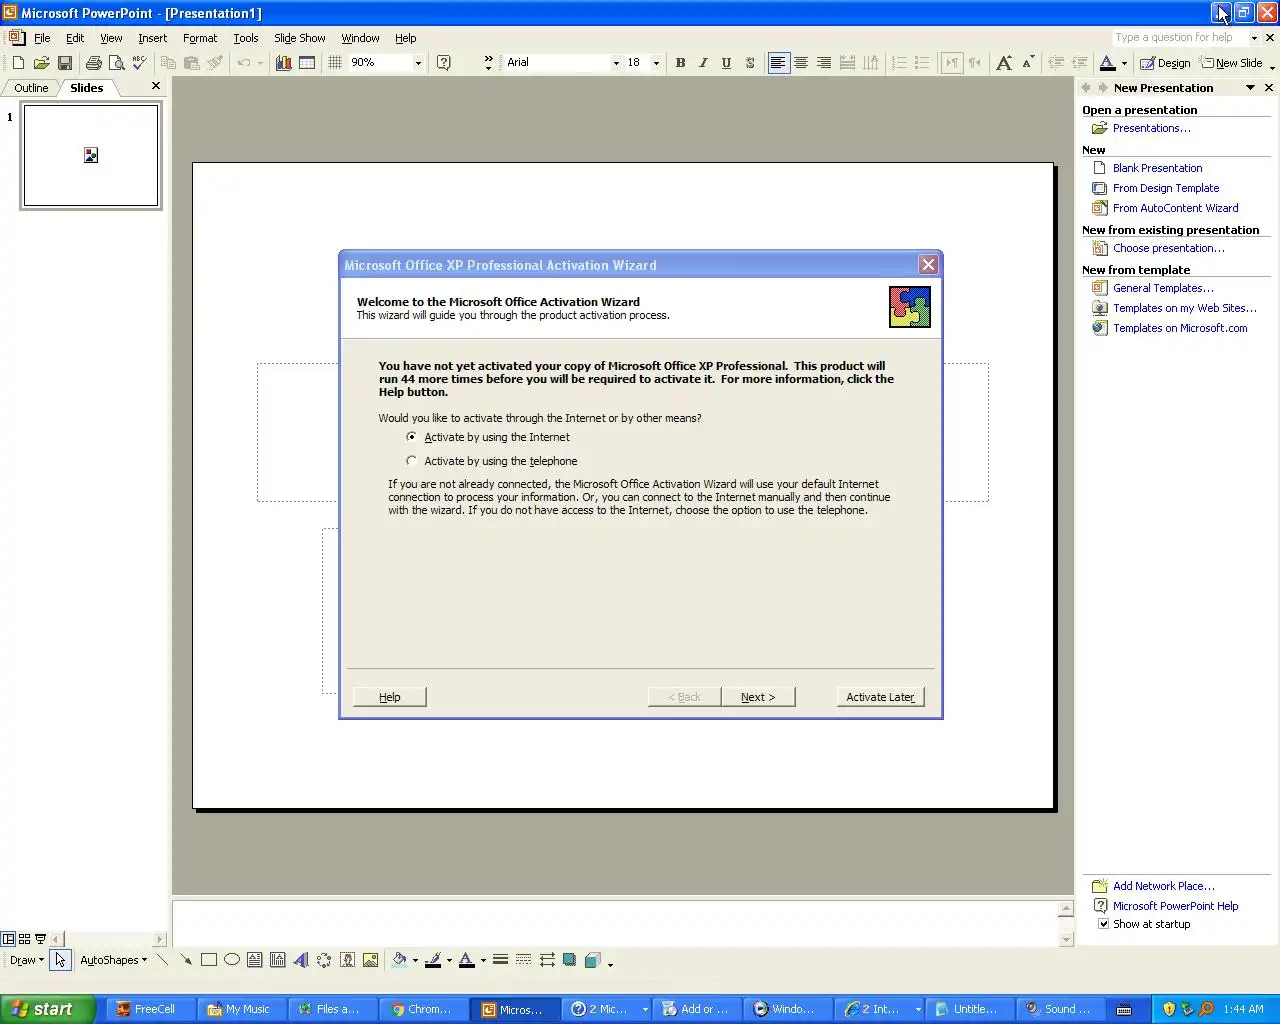Click the Print toolbar icon

tap(93, 63)
